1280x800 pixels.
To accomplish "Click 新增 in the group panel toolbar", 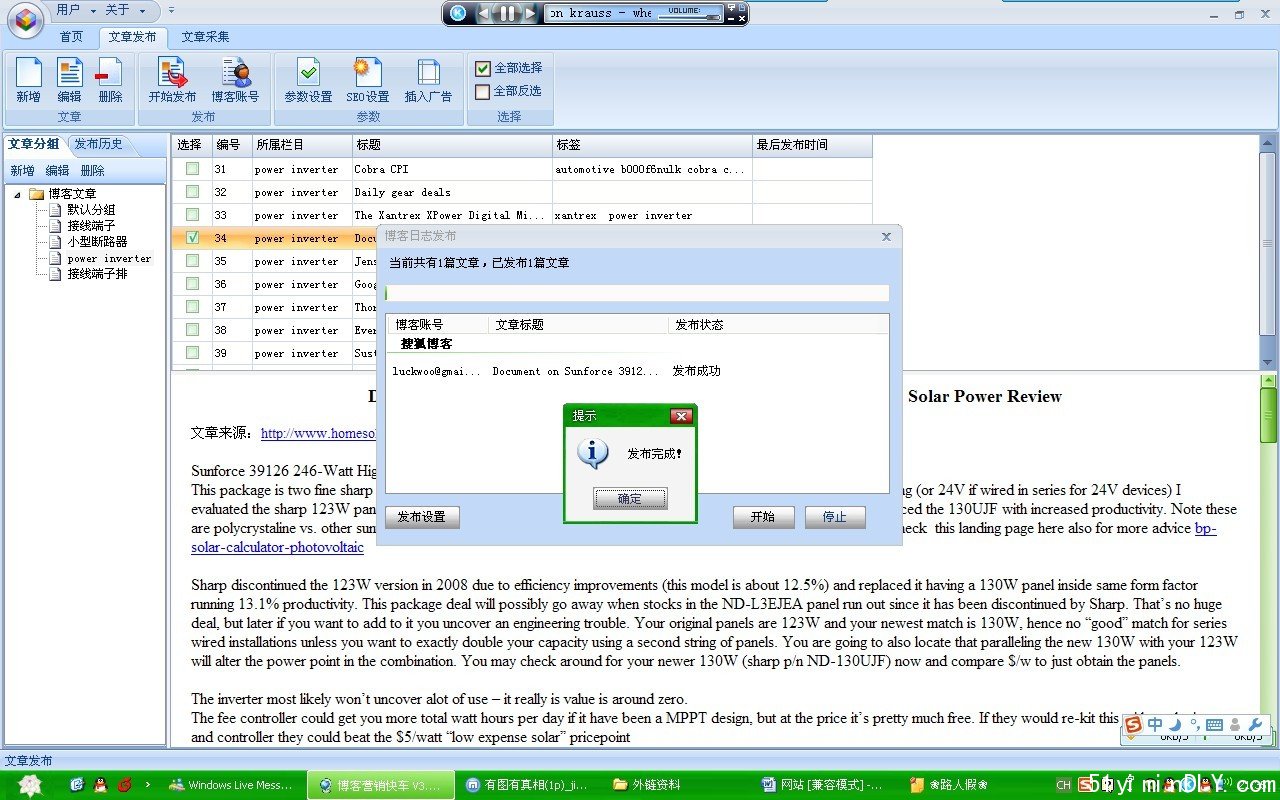I will pos(22,171).
